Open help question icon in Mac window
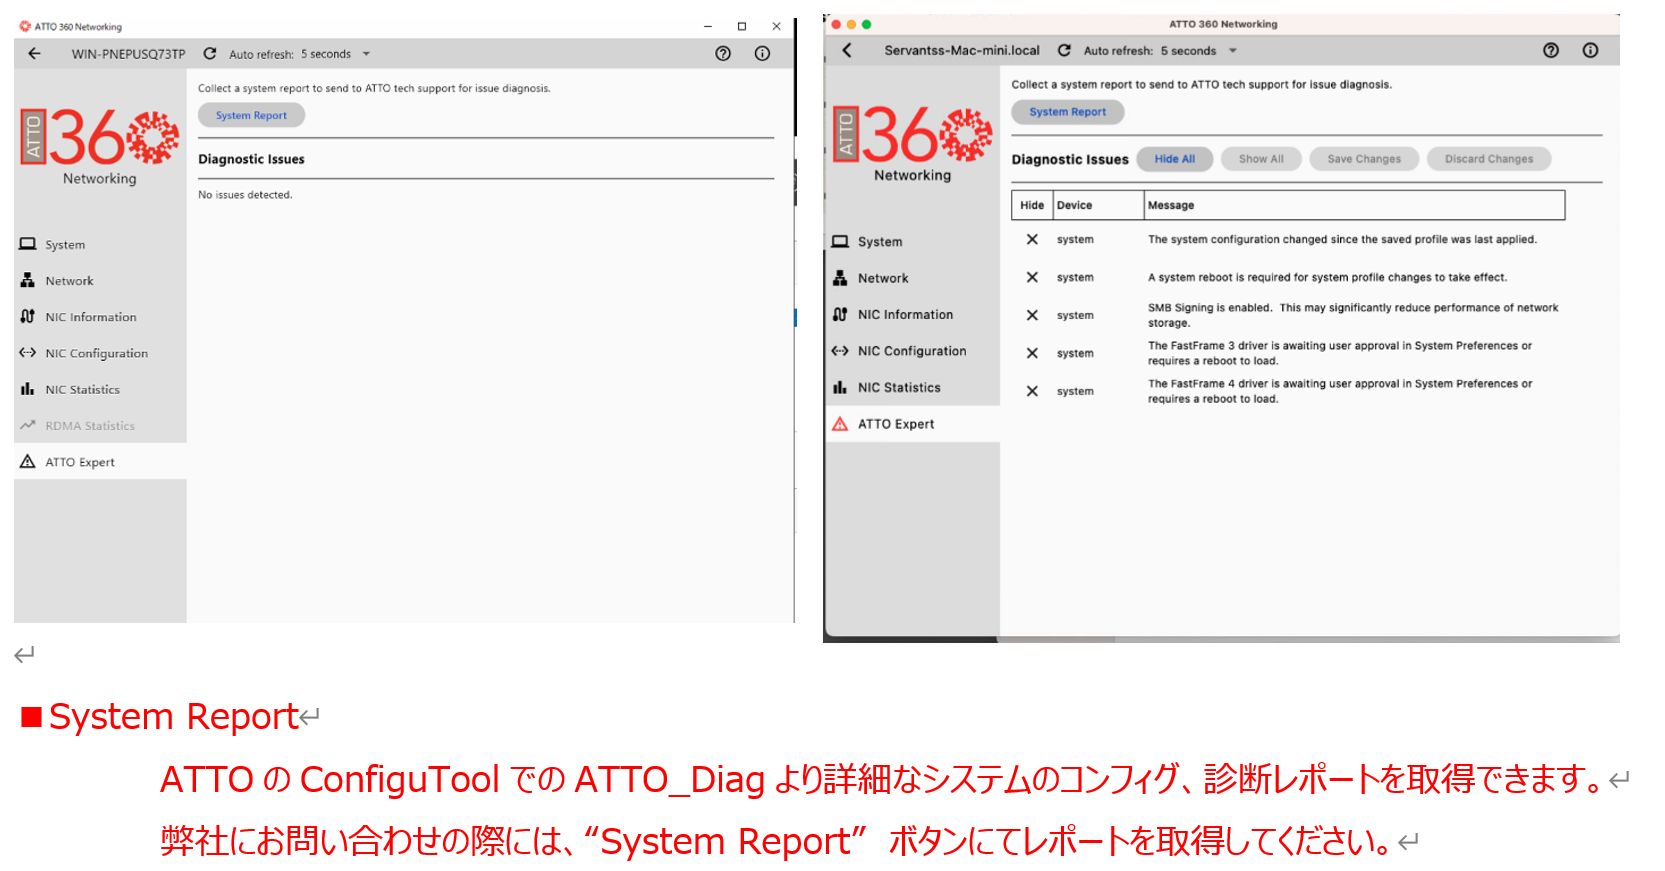 coord(1551,50)
